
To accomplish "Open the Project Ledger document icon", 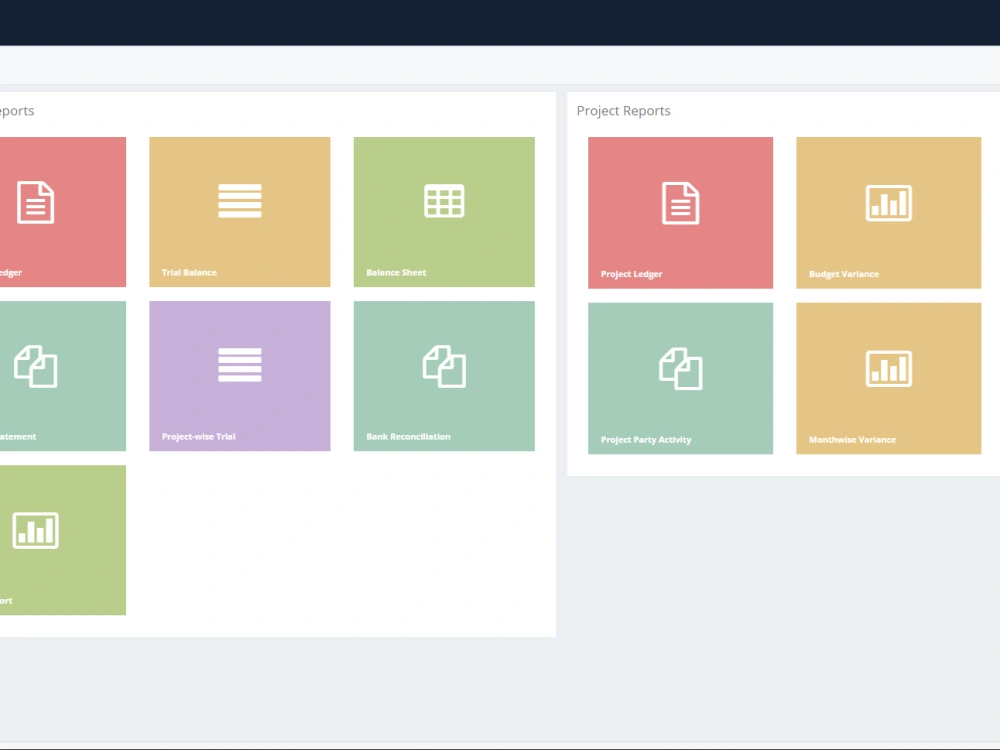I will tap(680, 203).
